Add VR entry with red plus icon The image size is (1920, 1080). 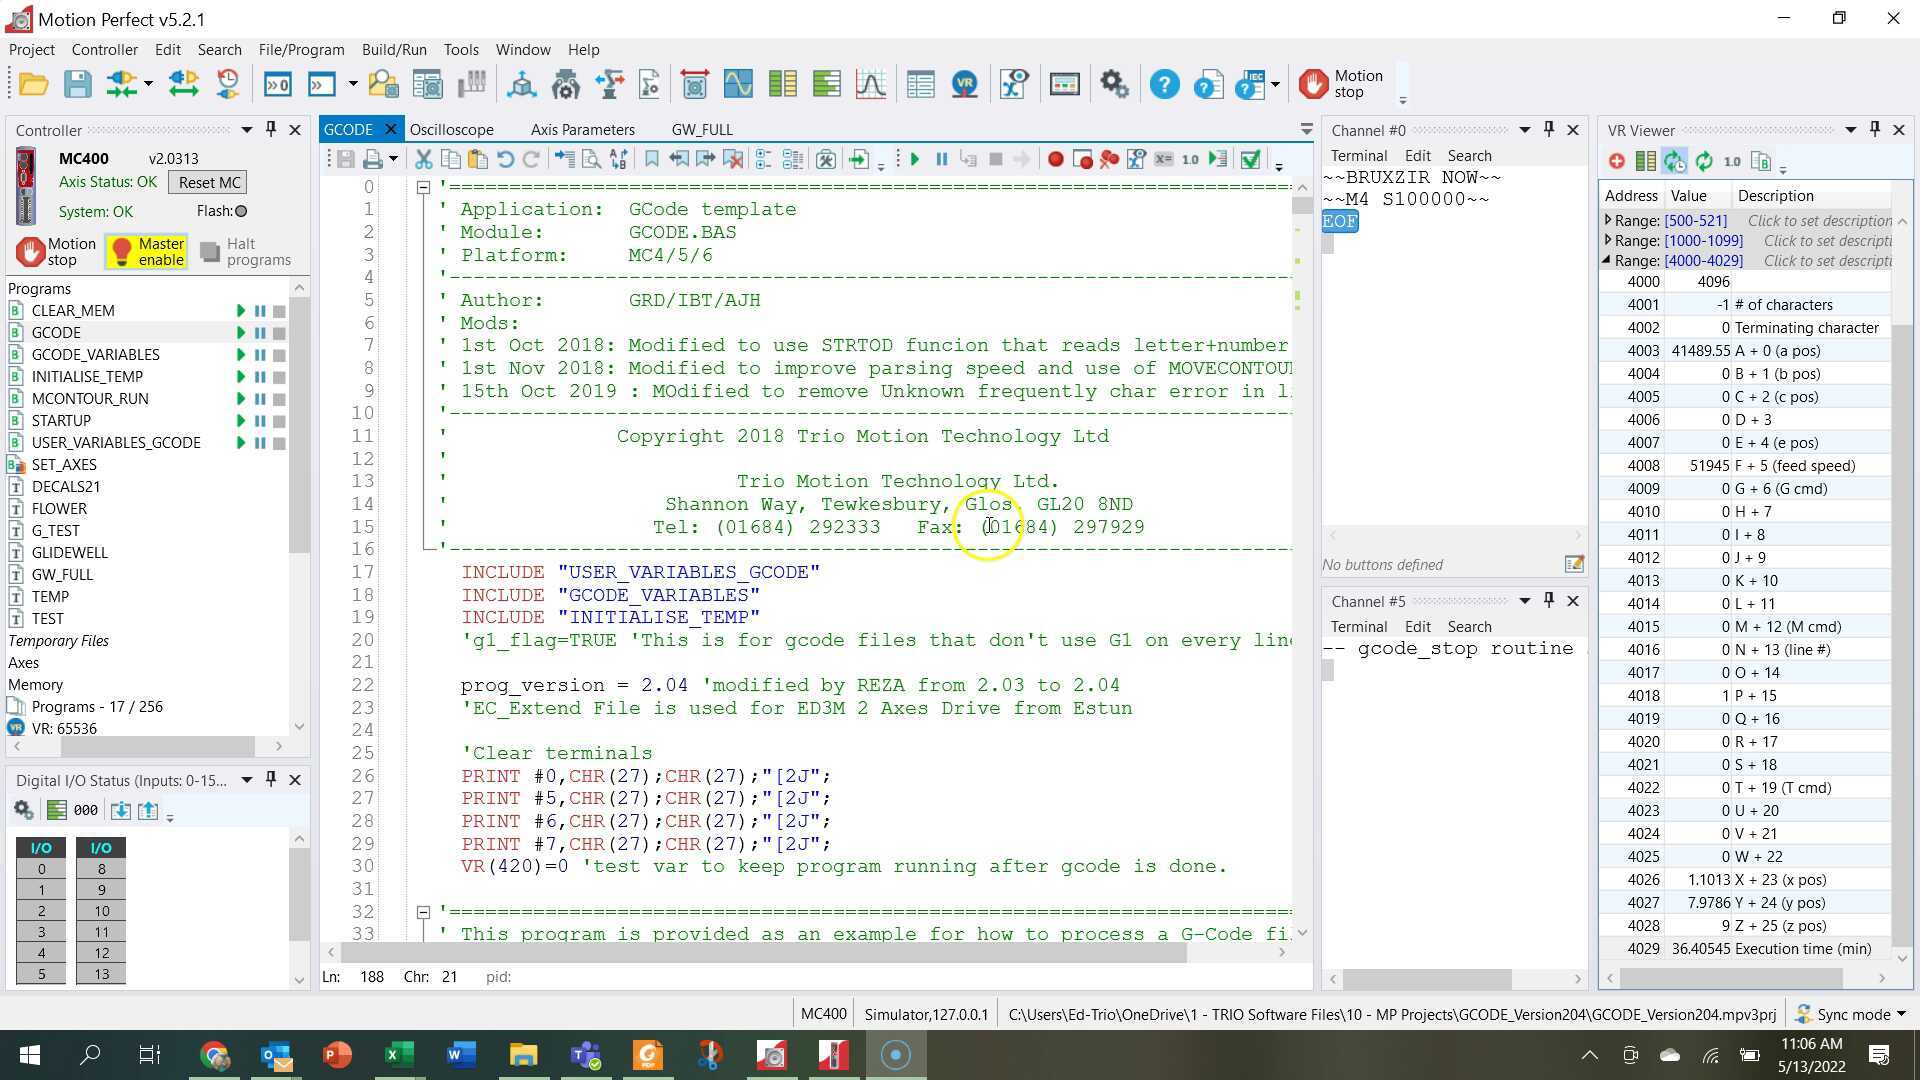(x=1616, y=161)
